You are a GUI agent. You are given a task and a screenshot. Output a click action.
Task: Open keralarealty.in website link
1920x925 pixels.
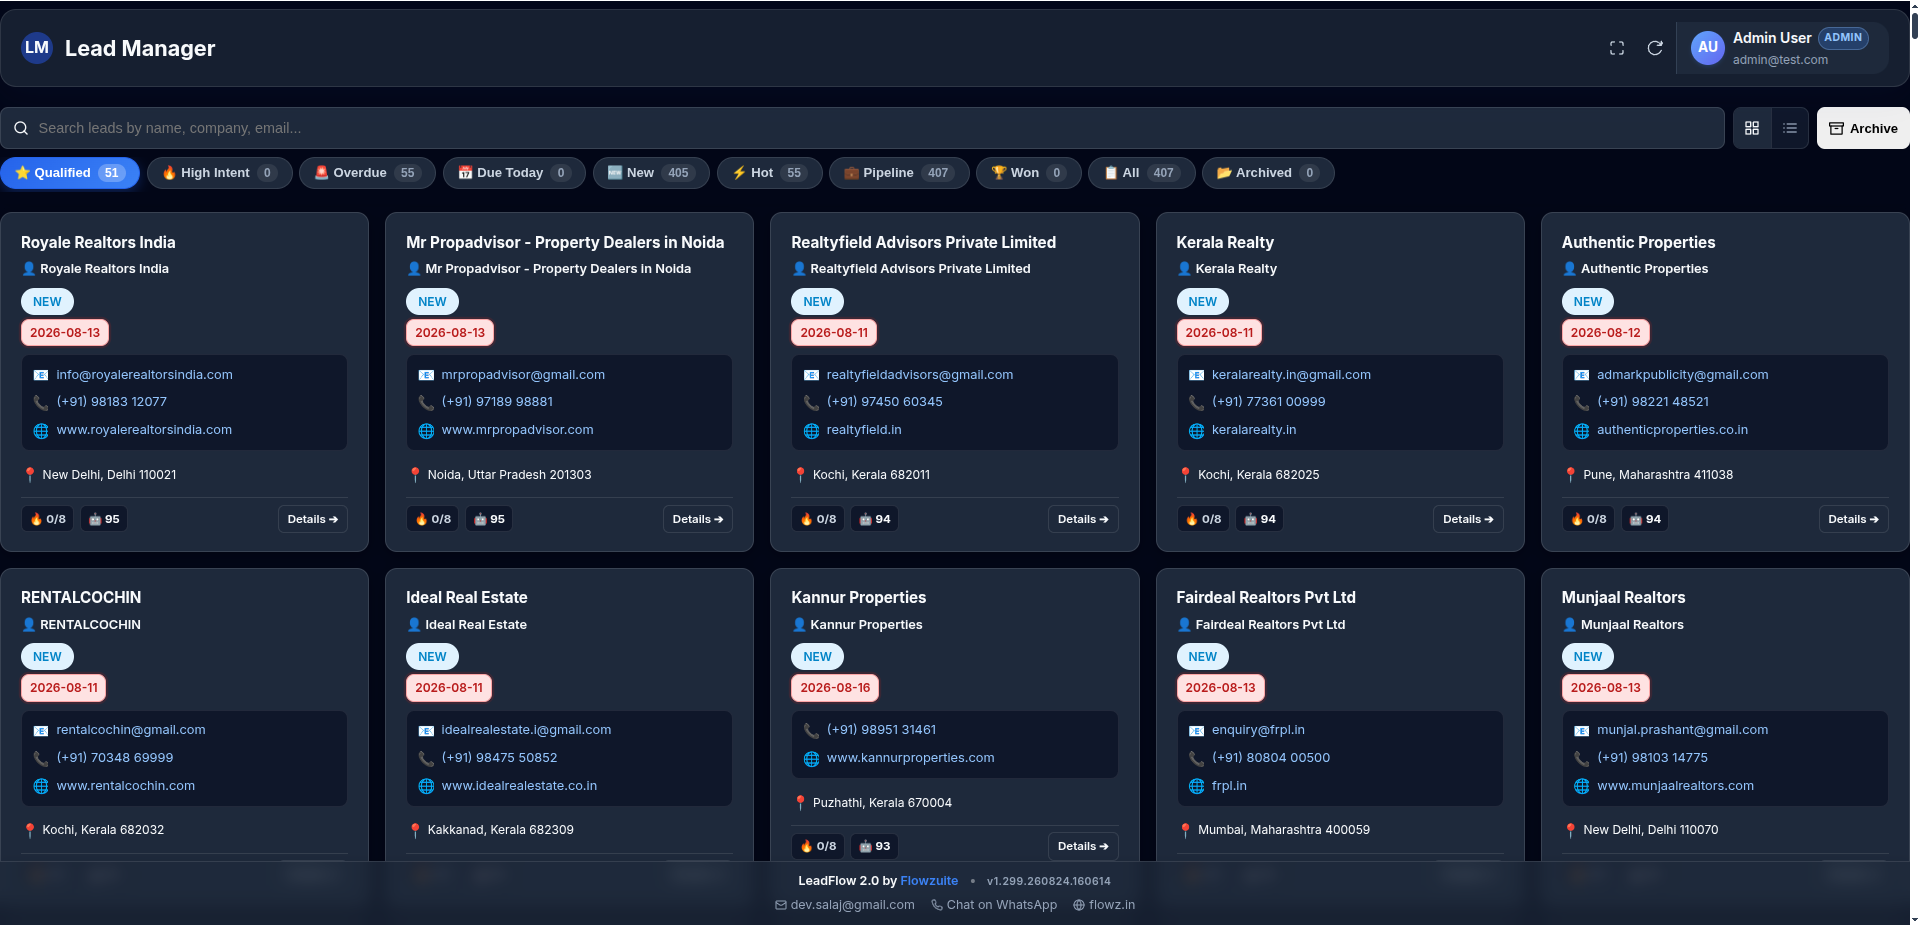point(1254,430)
